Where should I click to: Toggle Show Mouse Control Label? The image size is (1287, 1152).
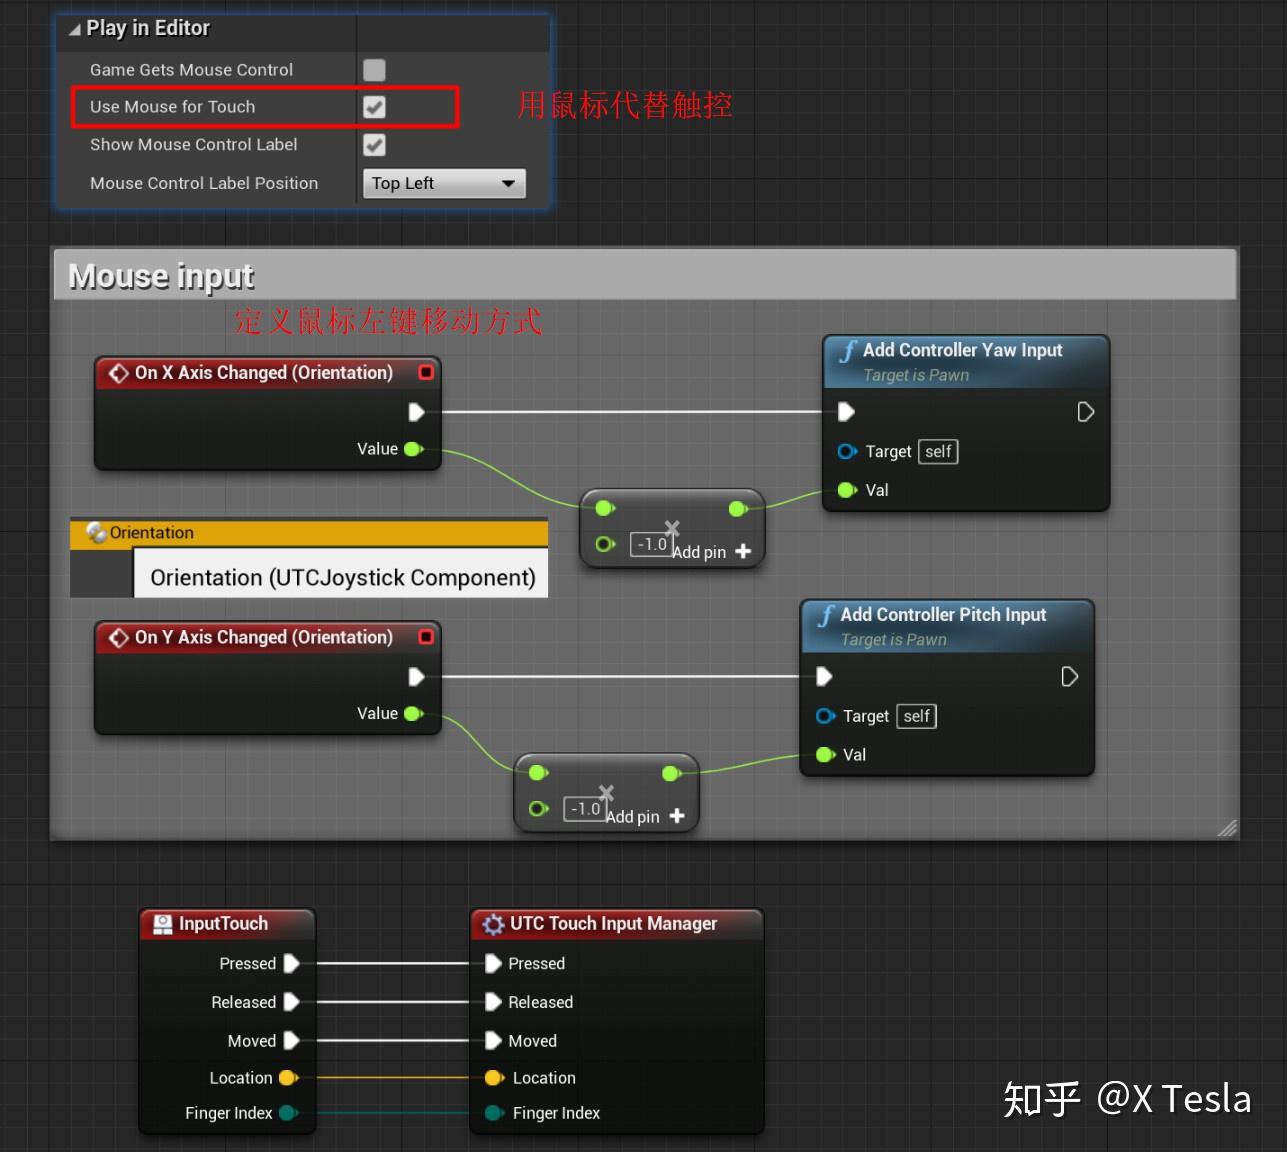tap(373, 145)
